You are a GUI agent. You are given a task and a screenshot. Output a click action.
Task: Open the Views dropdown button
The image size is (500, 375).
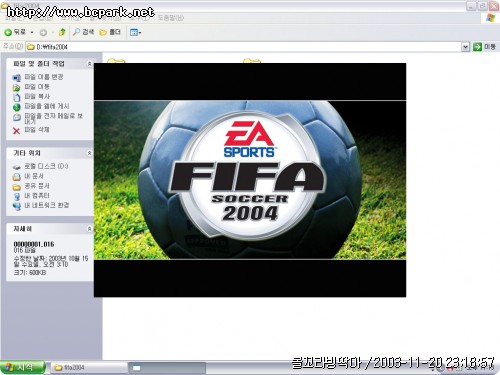(135, 33)
